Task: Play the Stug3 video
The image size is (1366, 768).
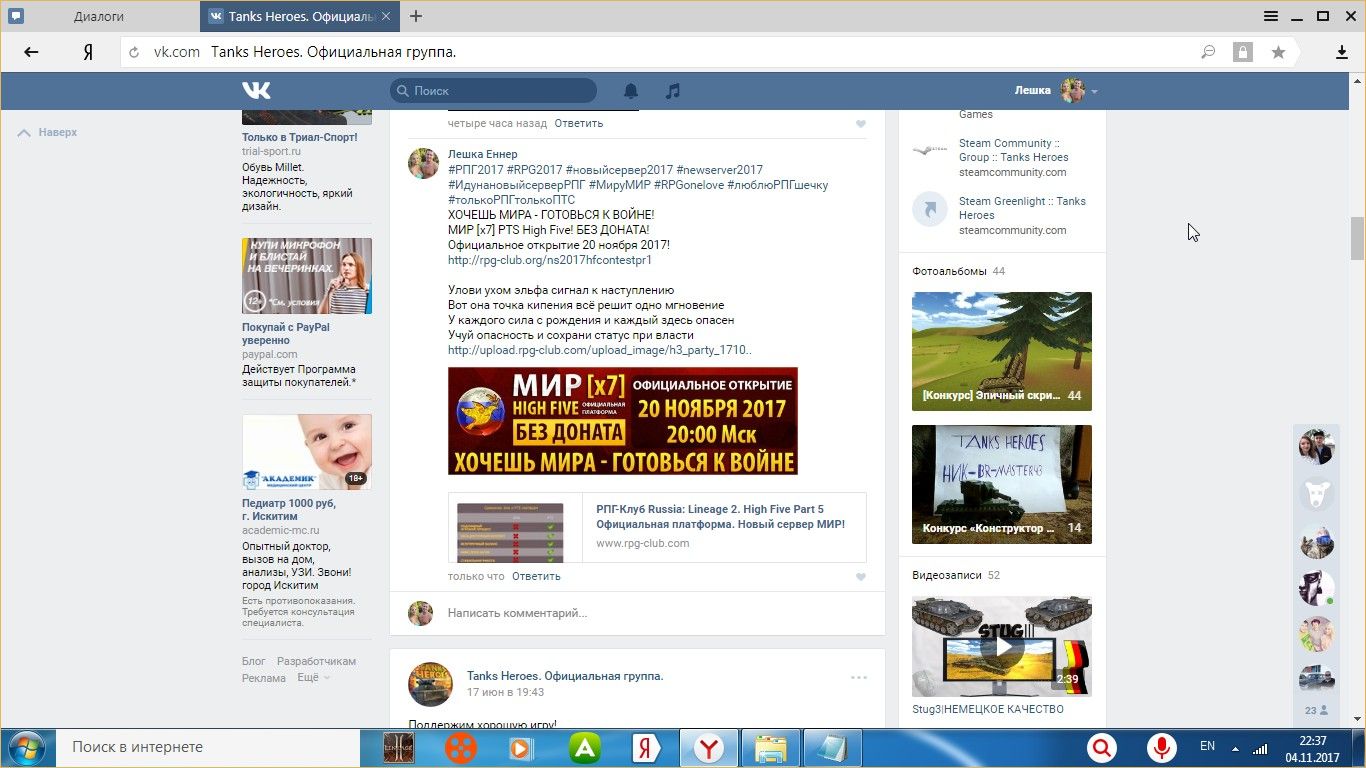Action: tap(1002, 646)
